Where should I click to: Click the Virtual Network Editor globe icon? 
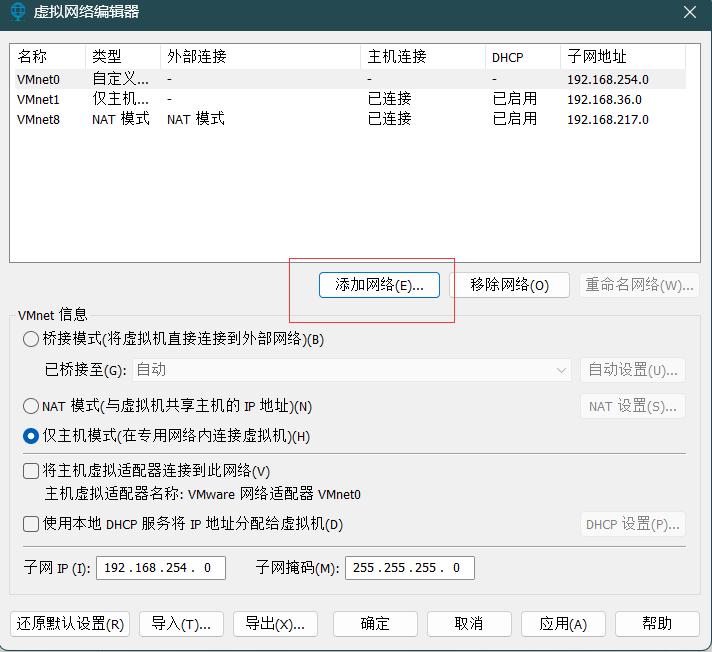click(17, 11)
